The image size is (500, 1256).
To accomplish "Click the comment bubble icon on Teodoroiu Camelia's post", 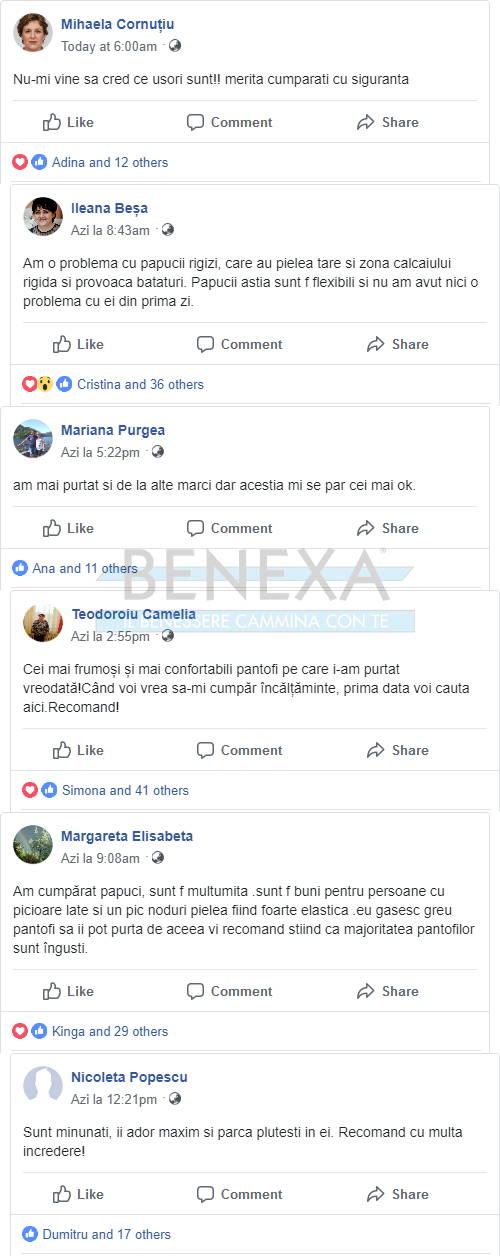I will pyautogui.click(x=205, y=750).
